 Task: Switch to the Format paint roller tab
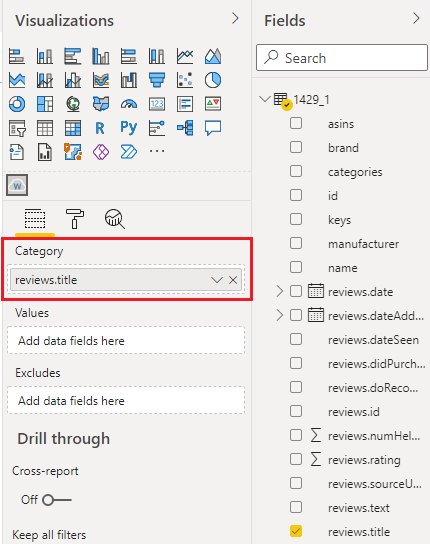[75, 219]
